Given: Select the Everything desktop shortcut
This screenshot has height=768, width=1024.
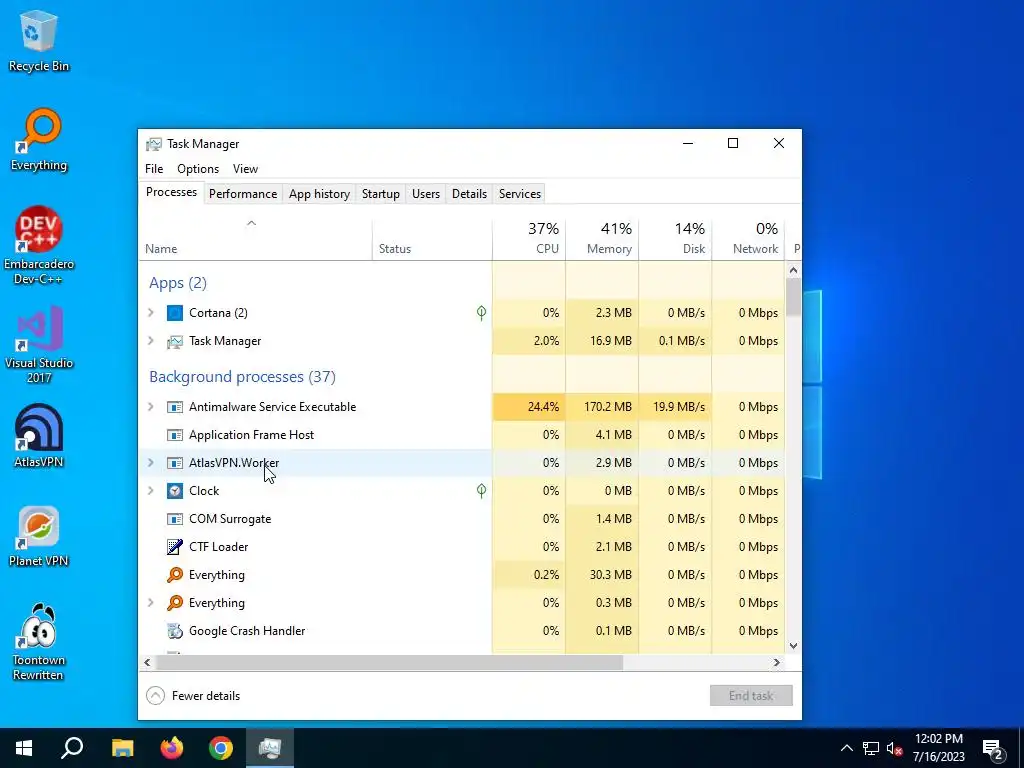Looking at the screenshot, I should (x=39, y=140).
